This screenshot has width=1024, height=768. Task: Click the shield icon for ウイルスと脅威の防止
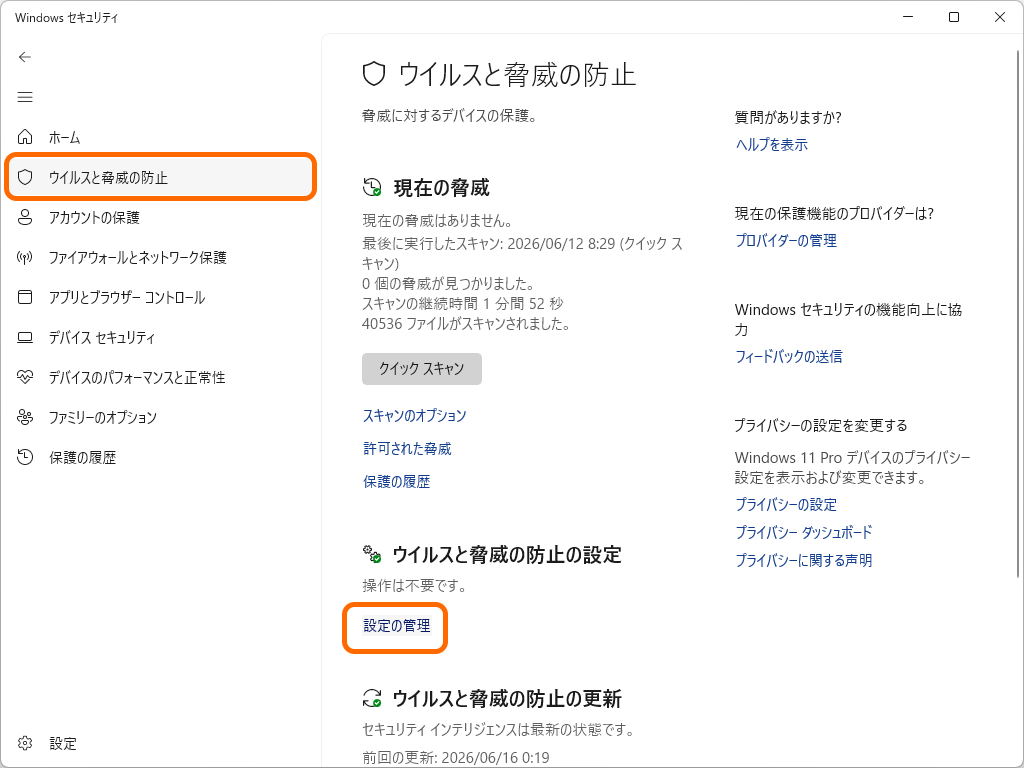pos(25,177)
